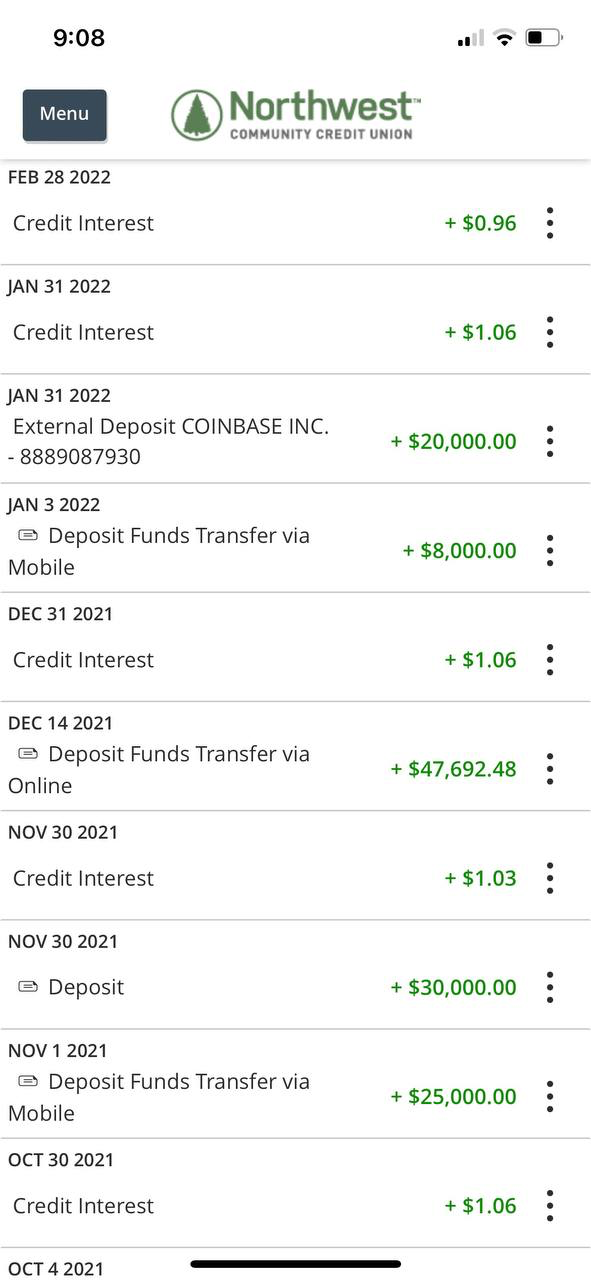Click the Coinbase deposit description text
The height and width of the screenshot is (1280, 591).
[x=168, y=425]
